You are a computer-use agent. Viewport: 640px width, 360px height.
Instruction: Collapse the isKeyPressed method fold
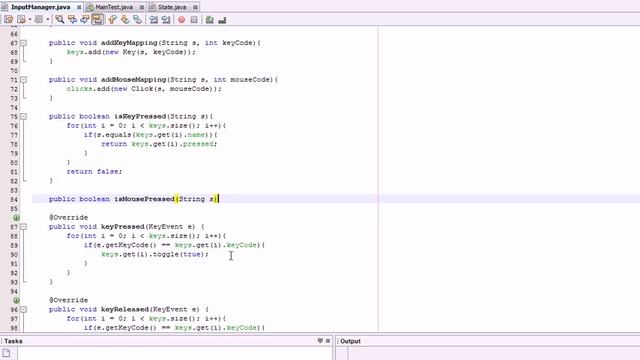(x=24, y=116)
